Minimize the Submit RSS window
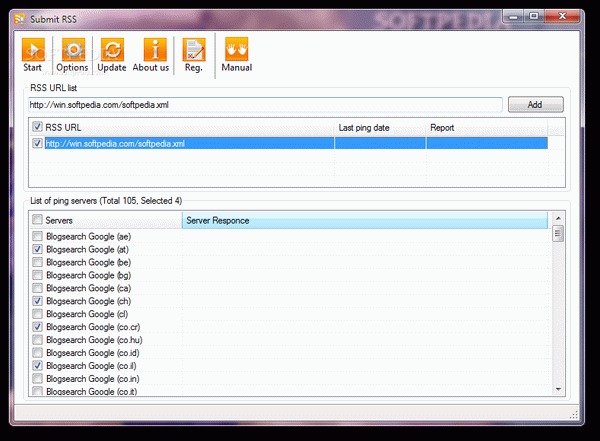600x441 pixels. [514, 16]
